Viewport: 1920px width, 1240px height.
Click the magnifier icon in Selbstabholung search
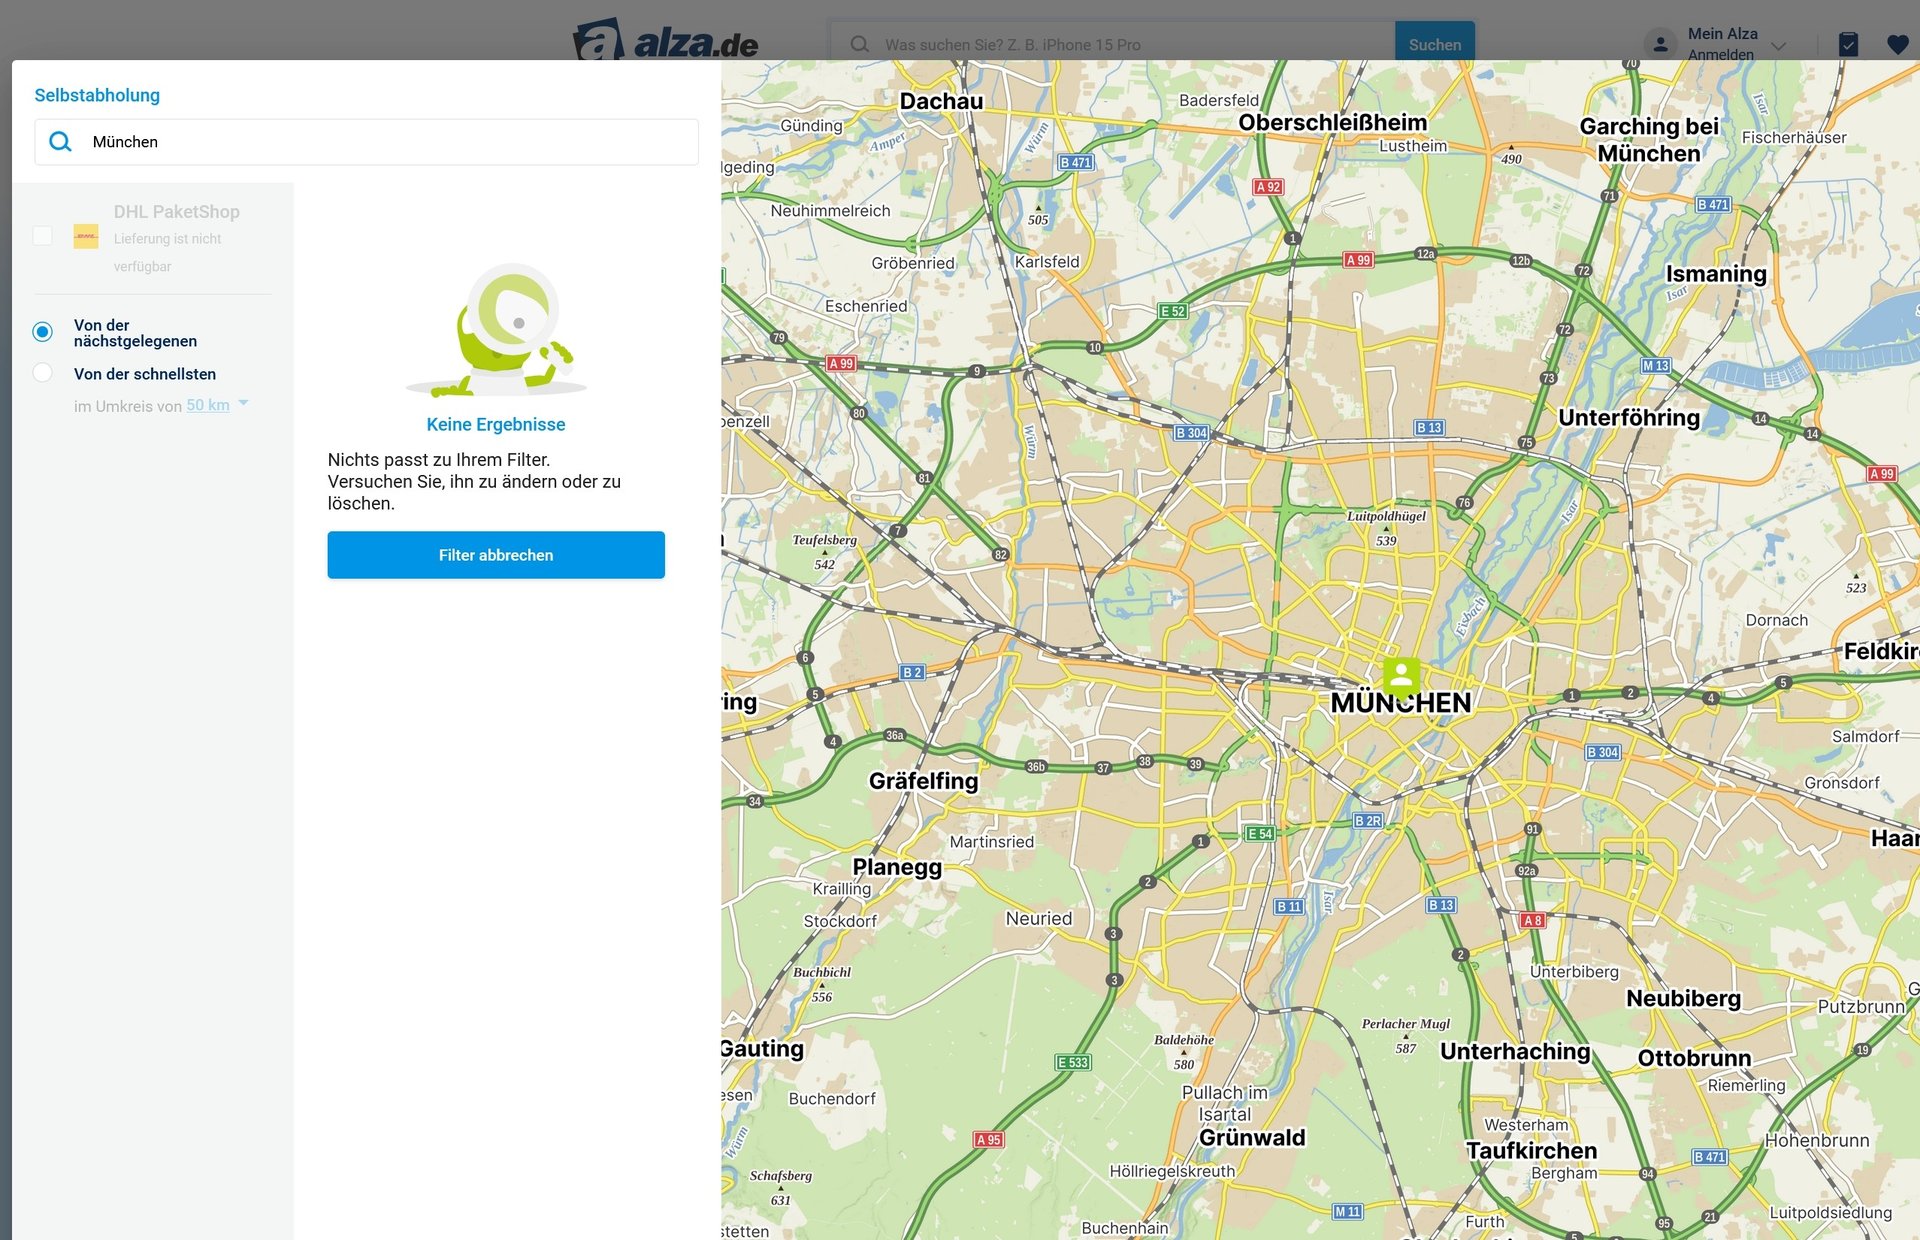pos(60,142)
